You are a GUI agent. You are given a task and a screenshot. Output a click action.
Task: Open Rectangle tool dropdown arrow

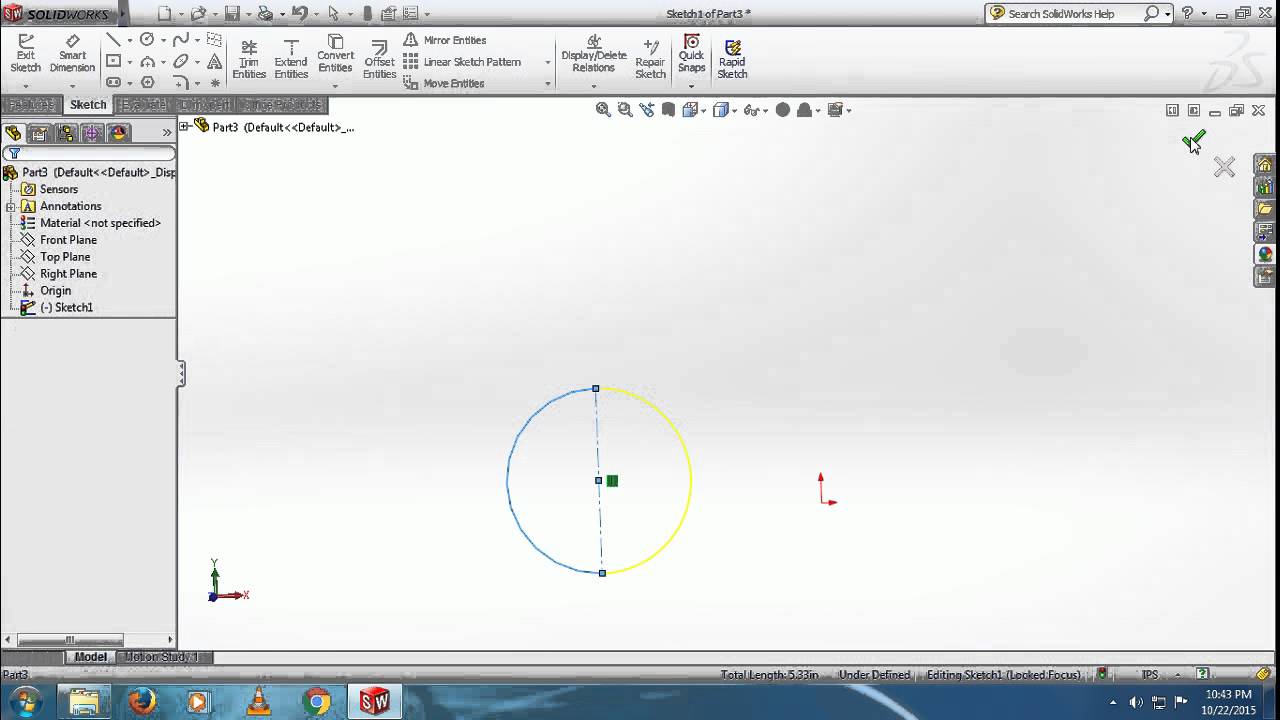click(130, 62)
